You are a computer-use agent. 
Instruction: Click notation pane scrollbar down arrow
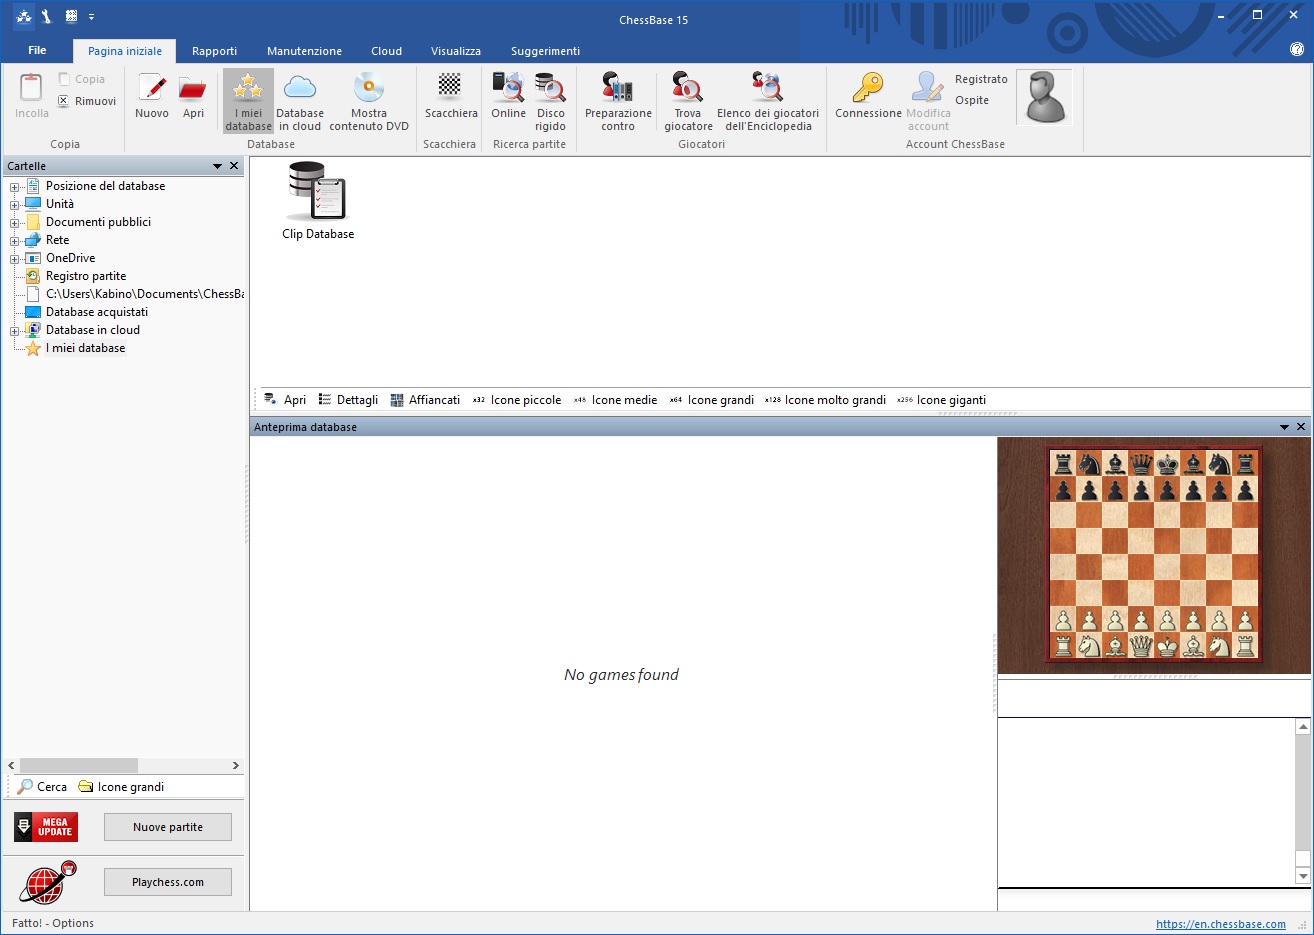(1302, 876)
